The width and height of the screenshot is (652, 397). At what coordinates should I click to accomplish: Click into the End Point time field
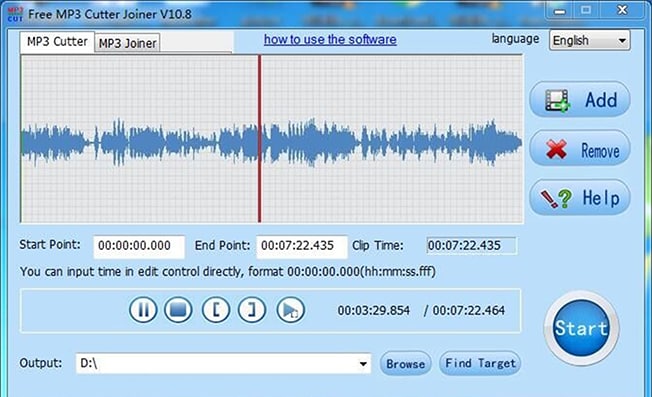(302, 246)
